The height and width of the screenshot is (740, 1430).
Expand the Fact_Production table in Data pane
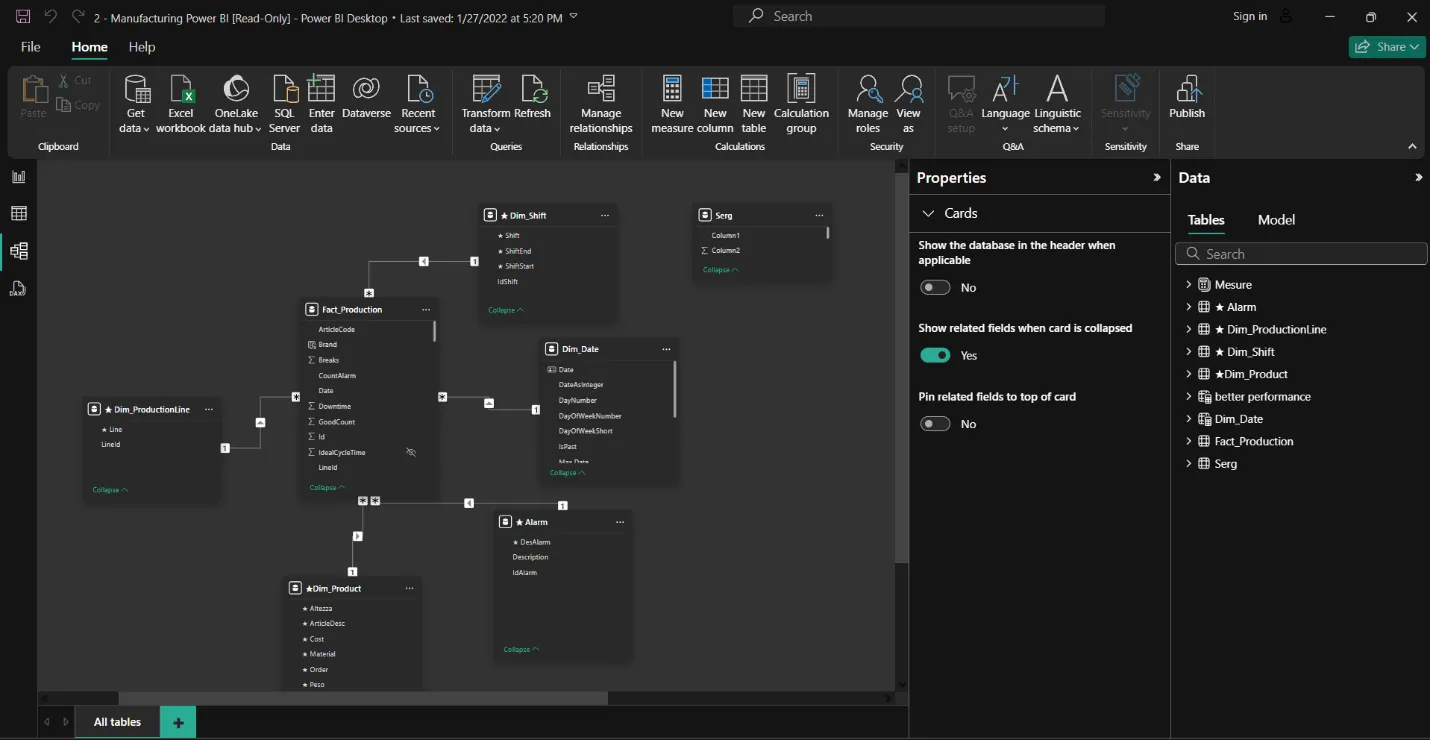pos(1189,441)
